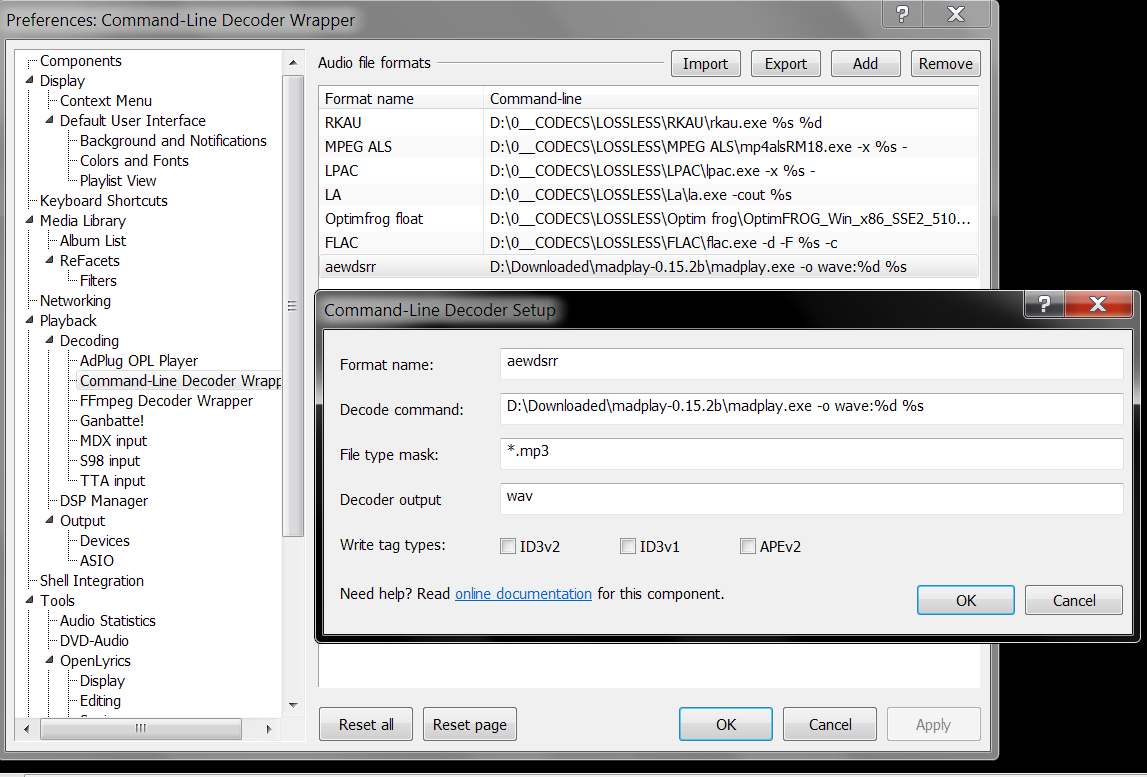Select the LPAC format row
Viewport: 1147px width, 777px height.
[x=648, y=170]
